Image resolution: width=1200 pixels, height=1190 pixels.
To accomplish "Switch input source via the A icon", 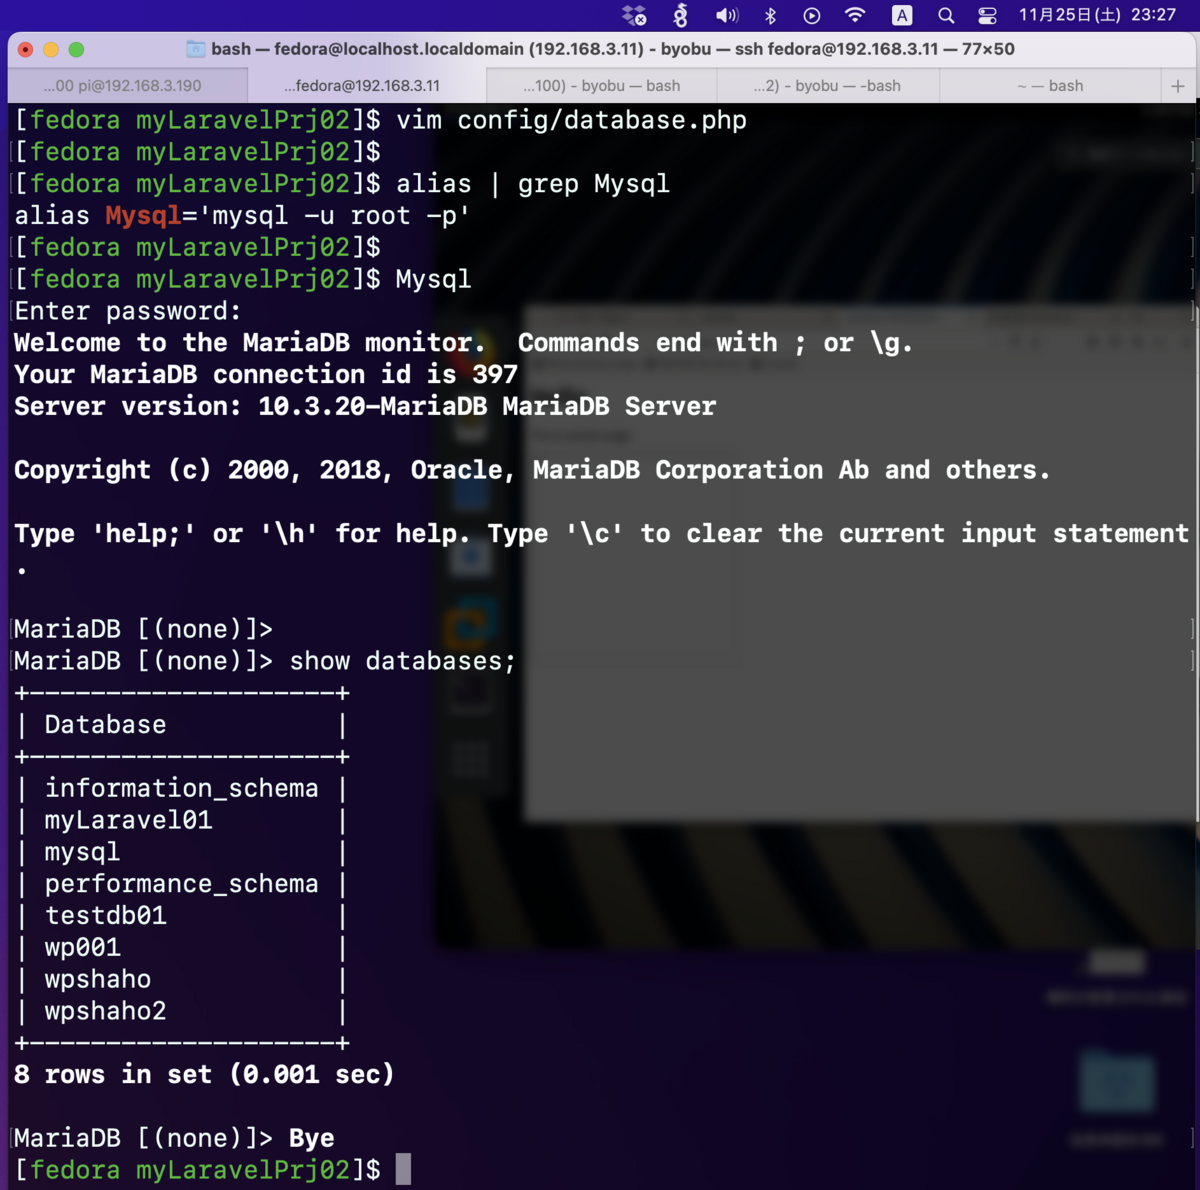I will click(x=901, y=15).
